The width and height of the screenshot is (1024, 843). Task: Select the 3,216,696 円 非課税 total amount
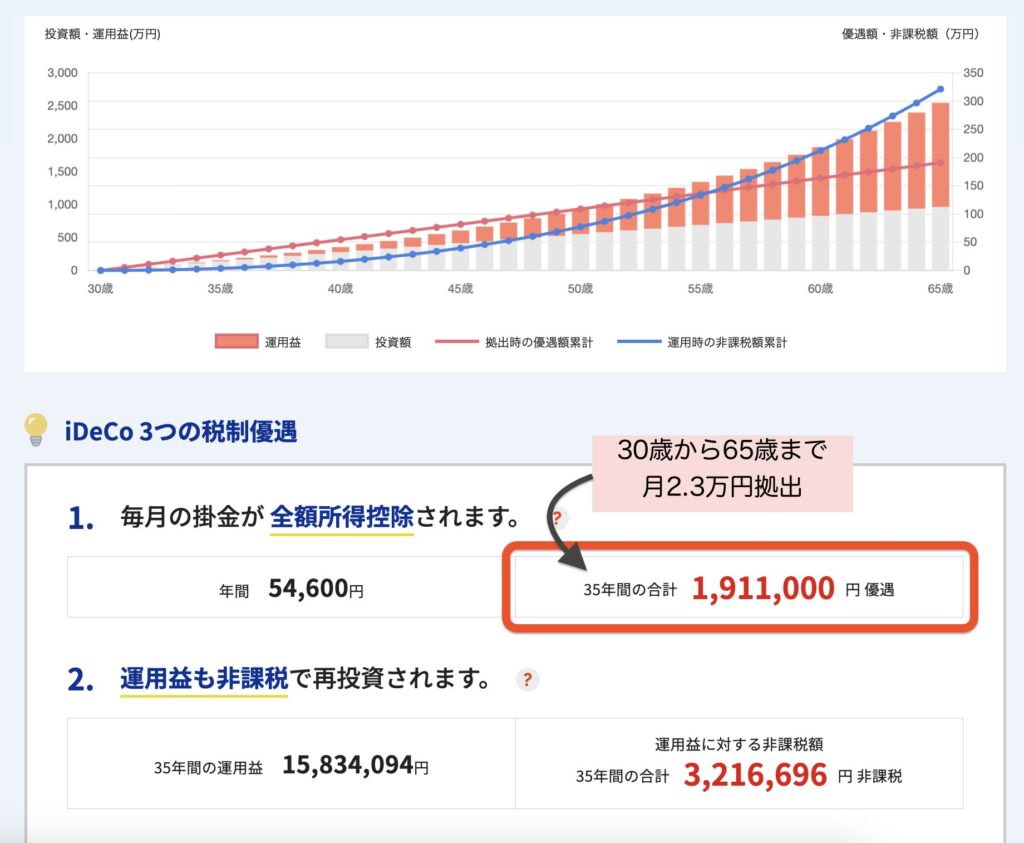tap(755, 774)
